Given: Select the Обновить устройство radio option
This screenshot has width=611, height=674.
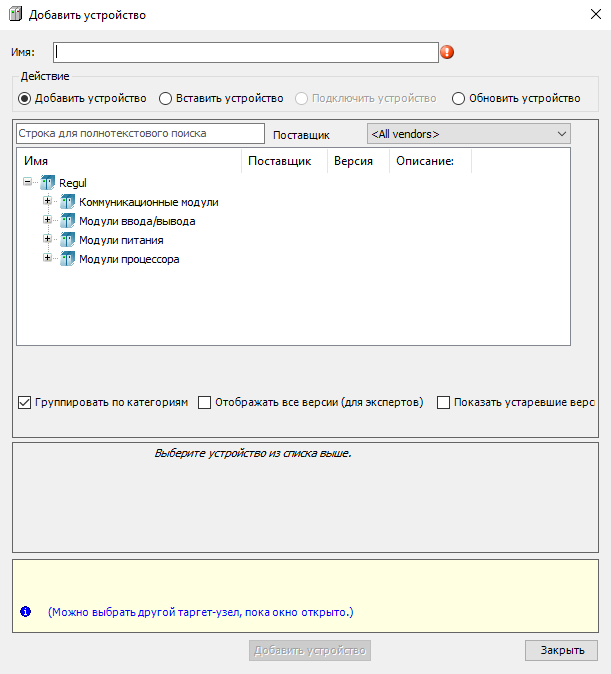Looking at the screenshot, I should click(x=459, y=98).
